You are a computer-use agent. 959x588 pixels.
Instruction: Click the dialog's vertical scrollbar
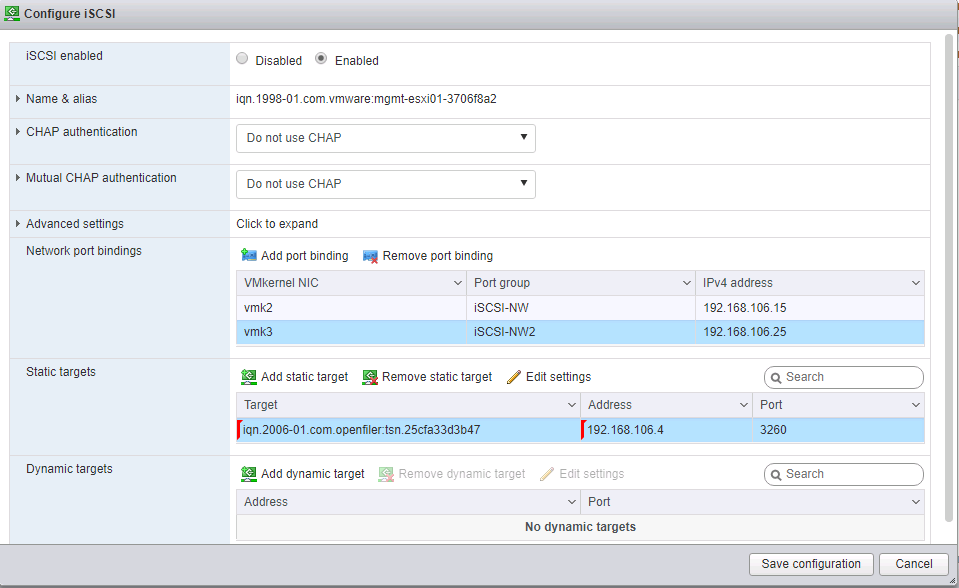[x=948, y=280]
